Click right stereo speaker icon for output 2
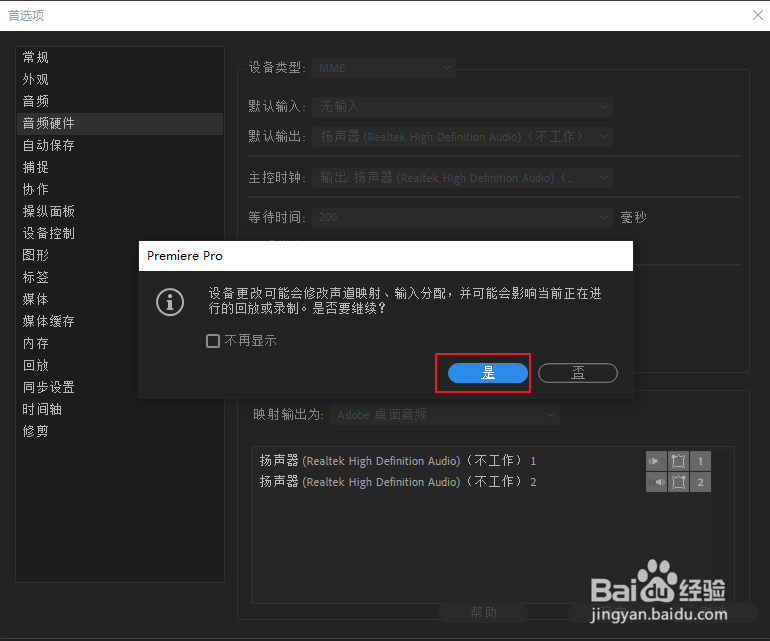The width and height of the screenshot is (770, 641). pos(656,482)
